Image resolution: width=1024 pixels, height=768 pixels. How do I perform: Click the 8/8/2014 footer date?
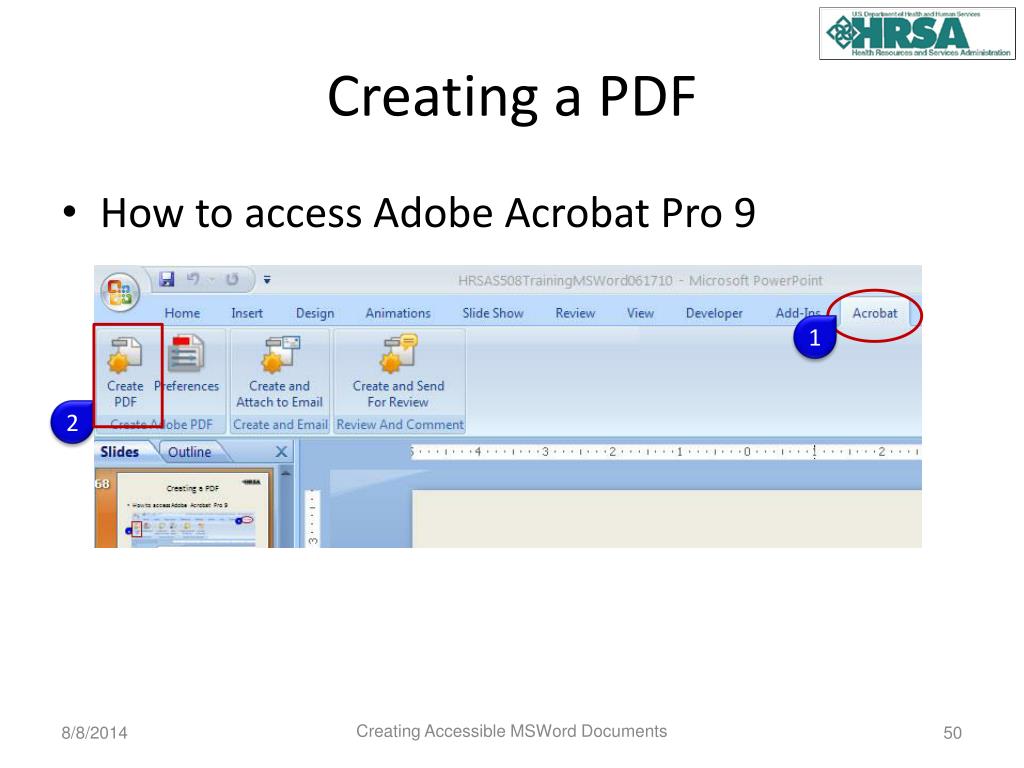[95, 733]
